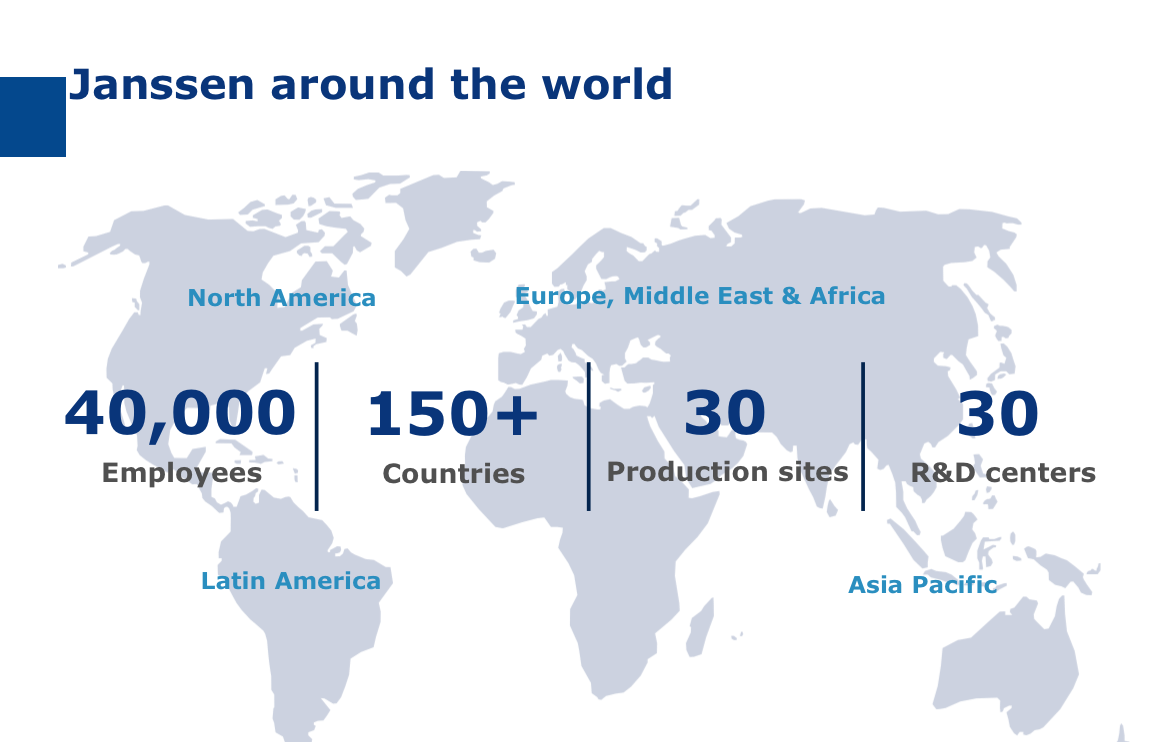Click the 'Janssen around the world' title
The width and height of the screenshot is (1161, 742).
[371, 85]
